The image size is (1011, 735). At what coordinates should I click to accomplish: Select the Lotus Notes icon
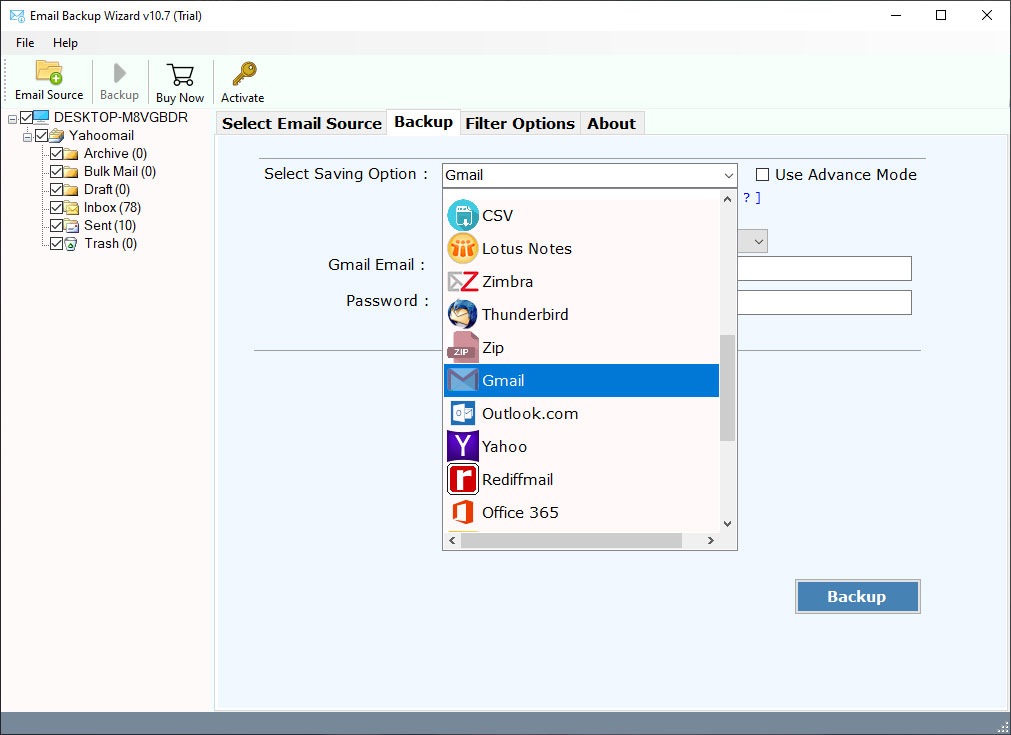click(x=462, y=248)
